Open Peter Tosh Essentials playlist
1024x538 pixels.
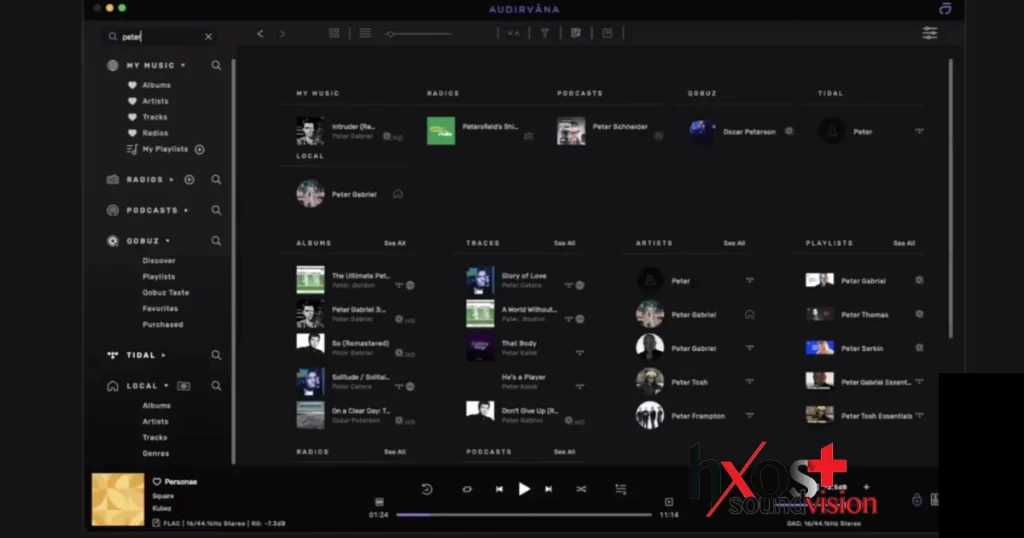865,415
